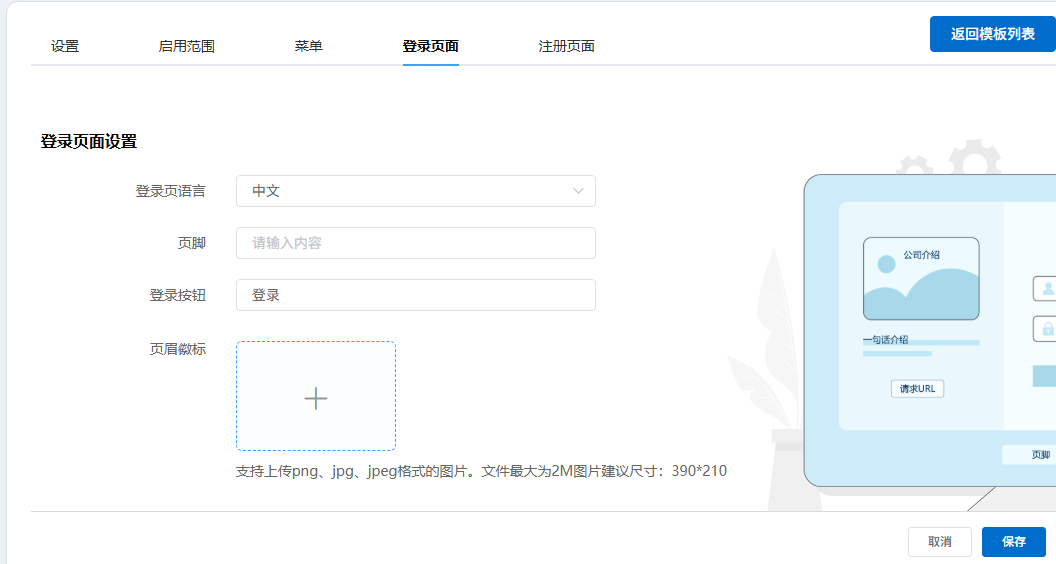Open the 设置 tab
This screenshot has width=1056, height=564.
coord(65,46)
